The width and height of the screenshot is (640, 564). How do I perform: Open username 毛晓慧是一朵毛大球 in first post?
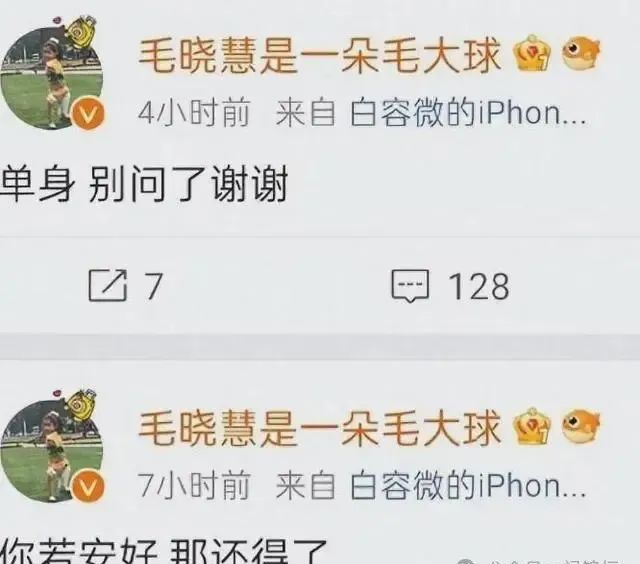click(x=320, y=55)
